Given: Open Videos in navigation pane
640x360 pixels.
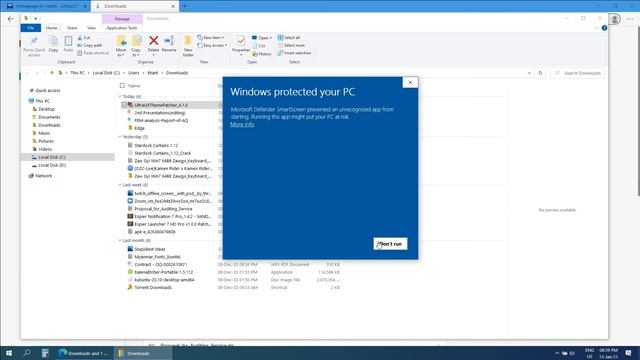Looking at the screenshot, I should (42, 149).
